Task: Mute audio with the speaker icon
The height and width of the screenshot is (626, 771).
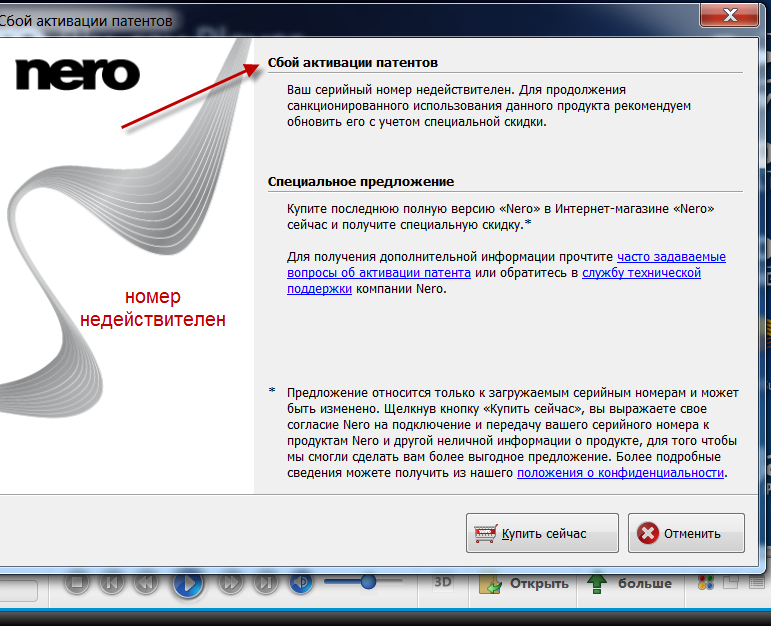Action: pos(301,583)
